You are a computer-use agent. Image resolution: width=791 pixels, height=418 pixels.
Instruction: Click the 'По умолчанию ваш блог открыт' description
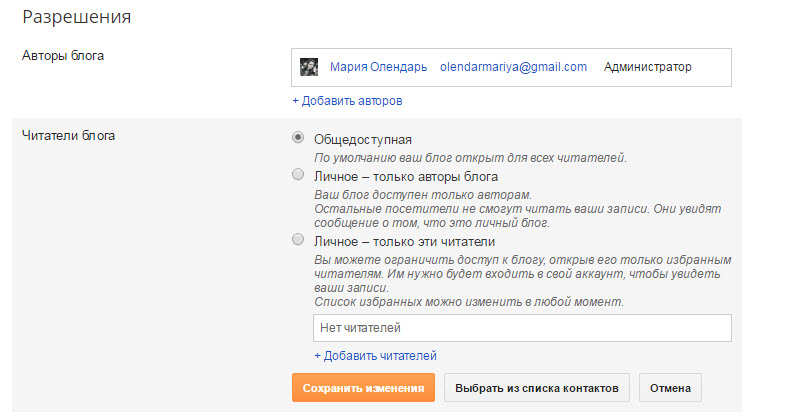click(469, 158)
